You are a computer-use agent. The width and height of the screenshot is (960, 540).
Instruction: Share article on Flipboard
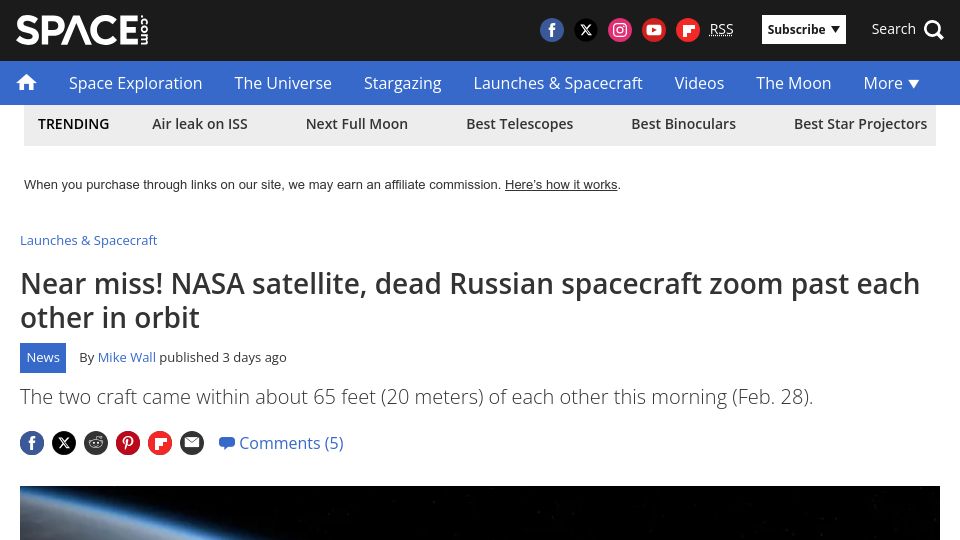point(160,443)
